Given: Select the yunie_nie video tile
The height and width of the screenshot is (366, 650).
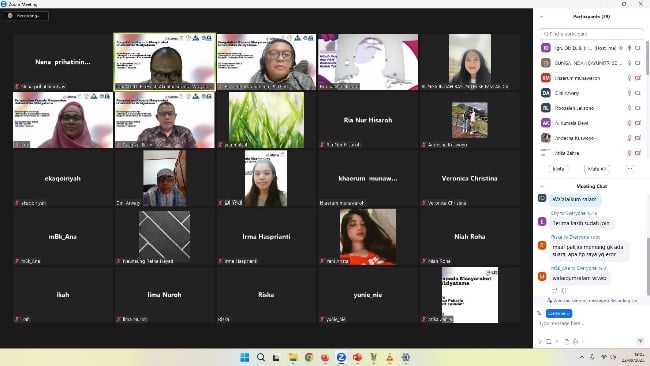Looking at the screenshot, I should (368, 295).
